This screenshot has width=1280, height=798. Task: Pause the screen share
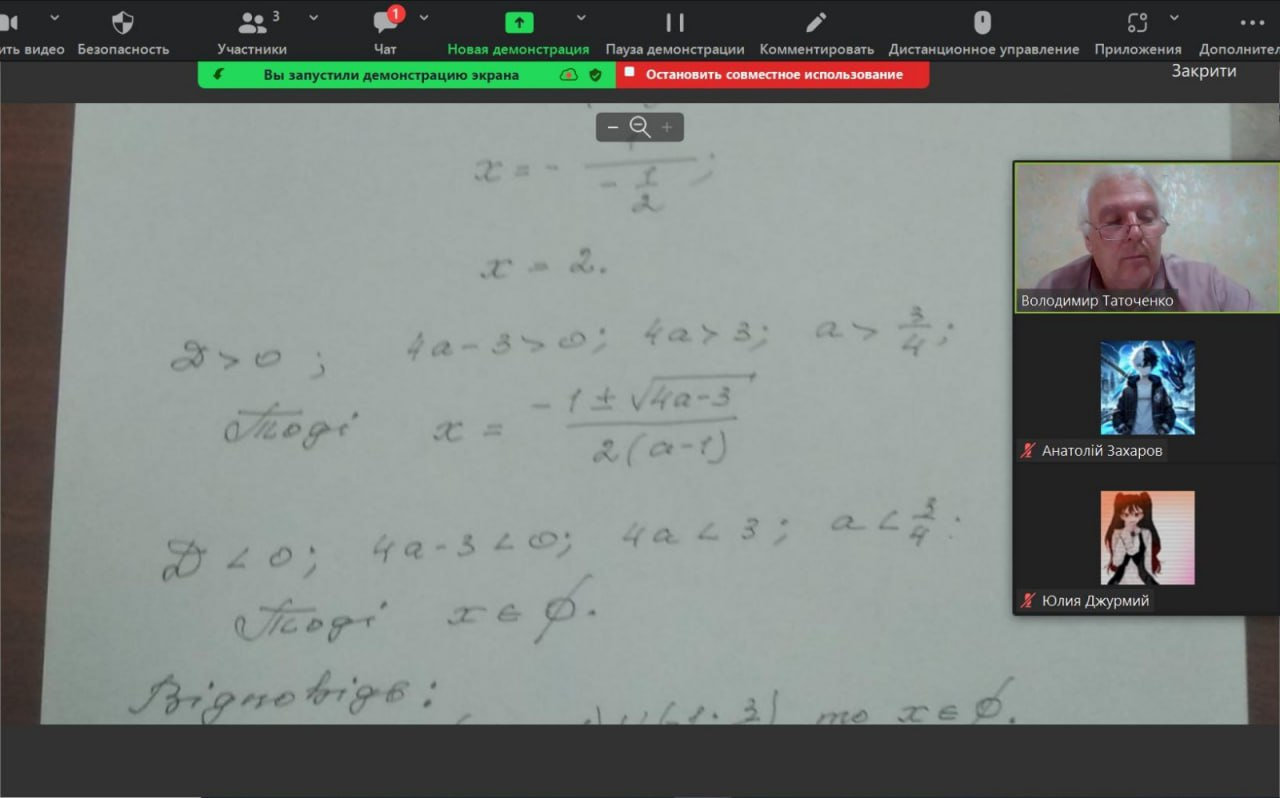(x=675, y=22)
